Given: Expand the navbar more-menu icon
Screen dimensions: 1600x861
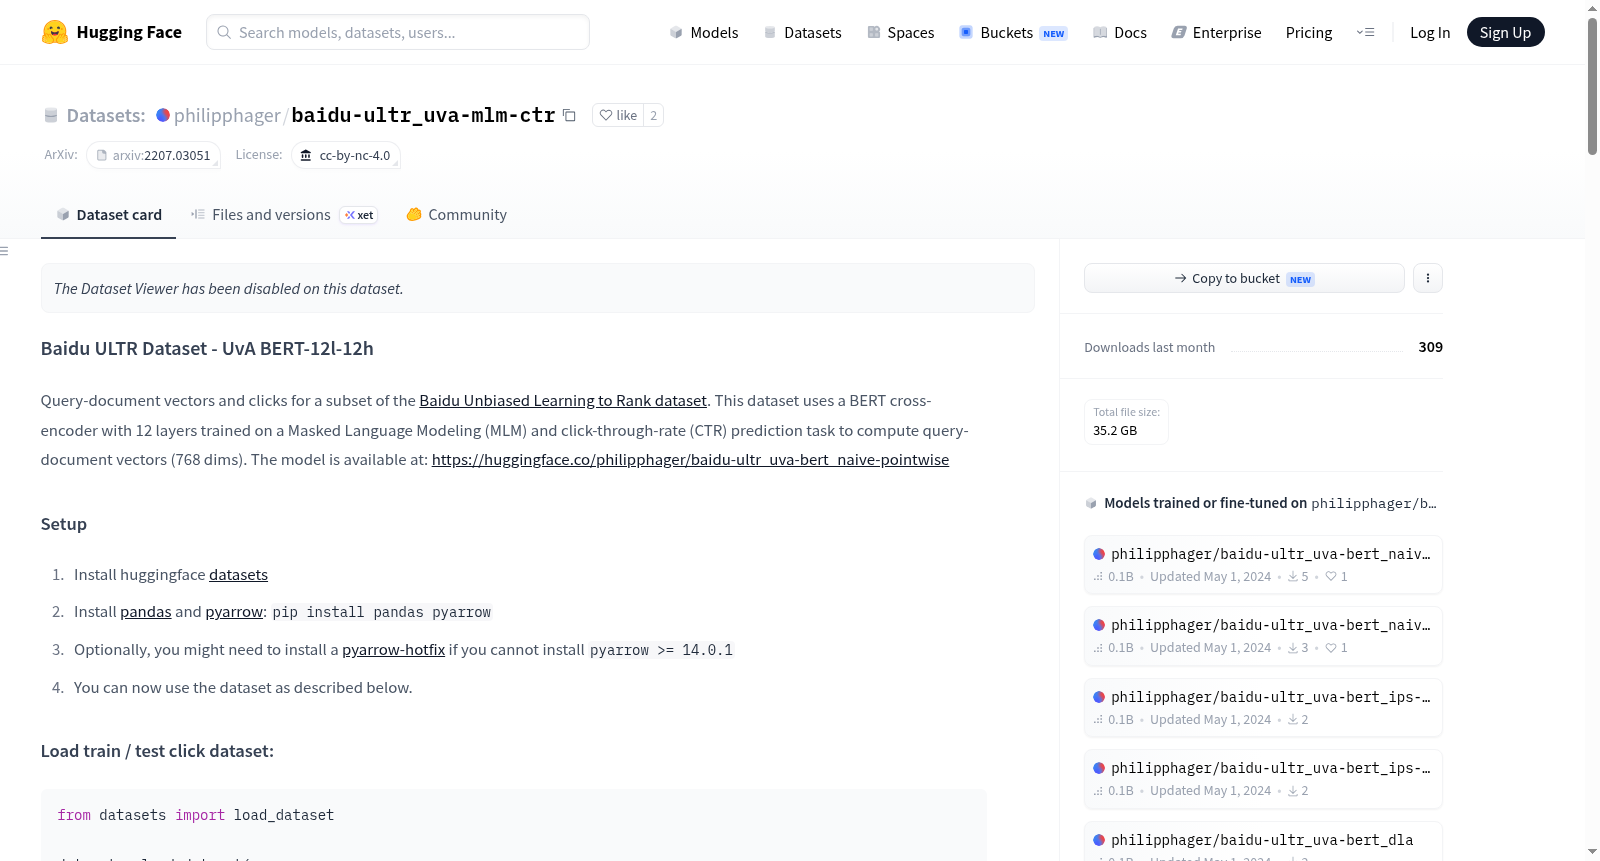Looking at the screenshot, I should 1365,32.
